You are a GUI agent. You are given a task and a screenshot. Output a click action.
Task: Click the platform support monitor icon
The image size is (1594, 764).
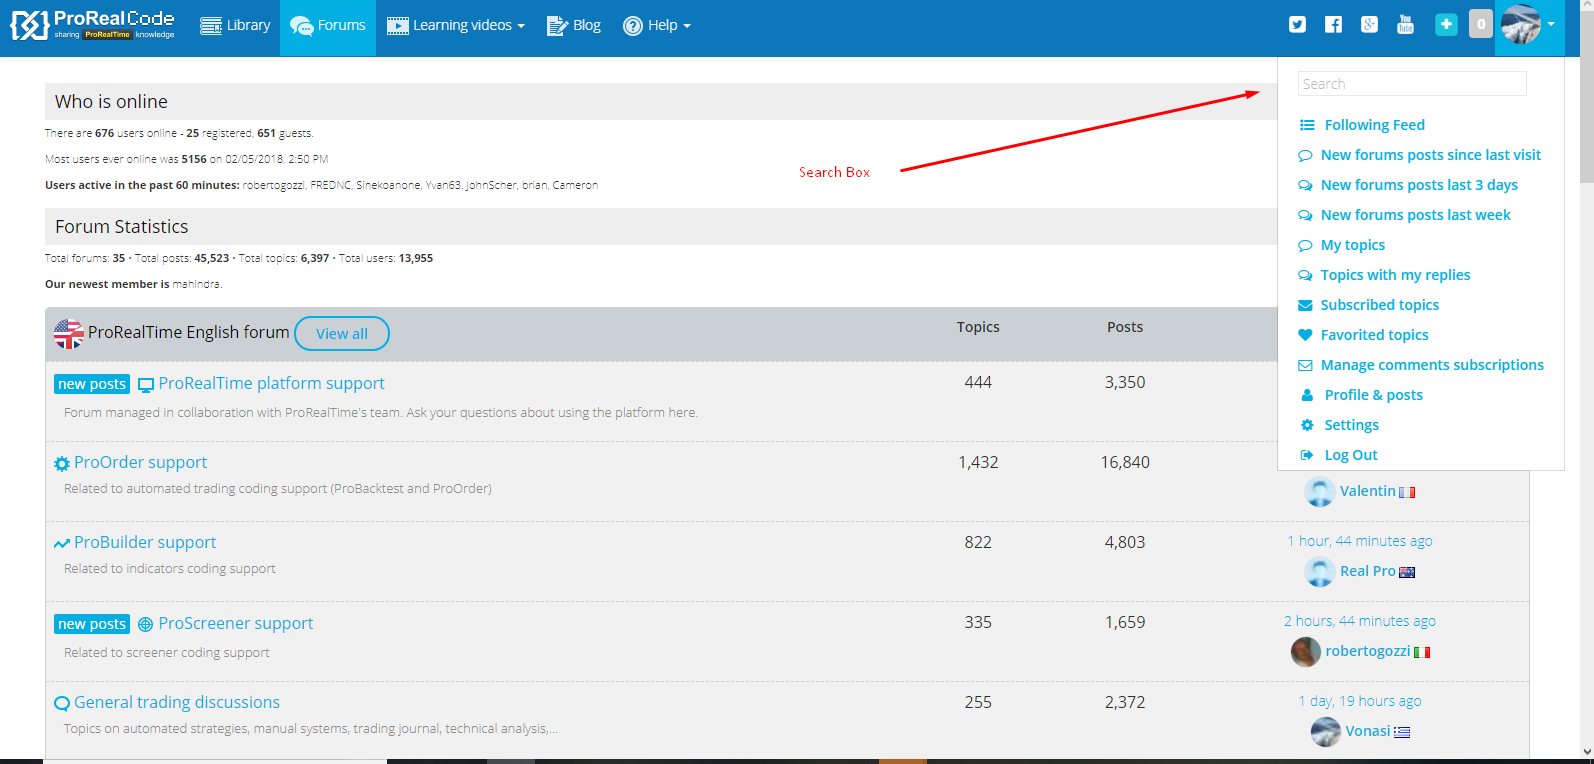[146, 385]
